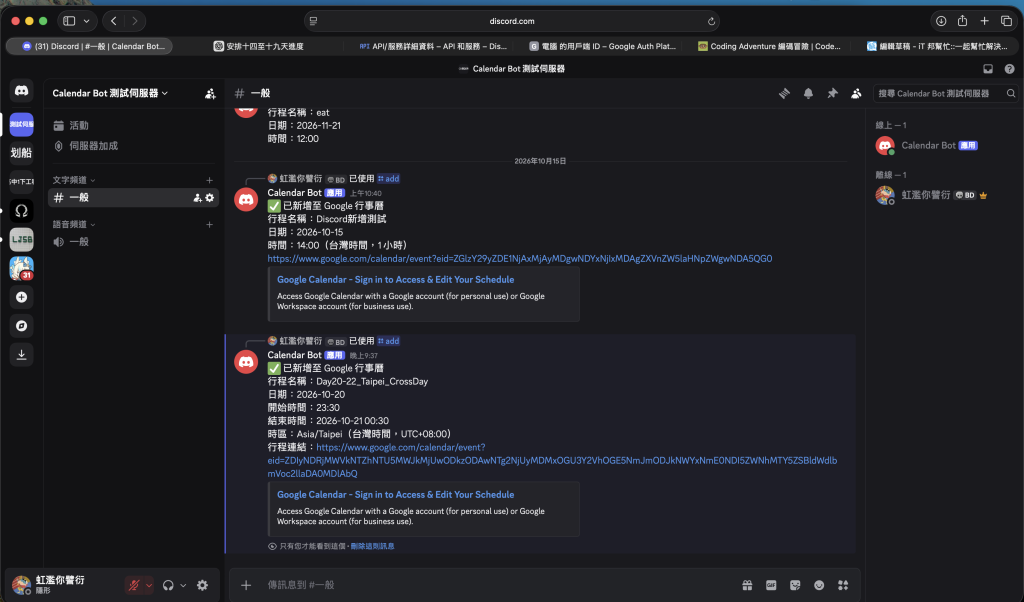Send a gift icon in message bar
The width and height of the screenshot is (1024, 602).
tap(747, 585)
